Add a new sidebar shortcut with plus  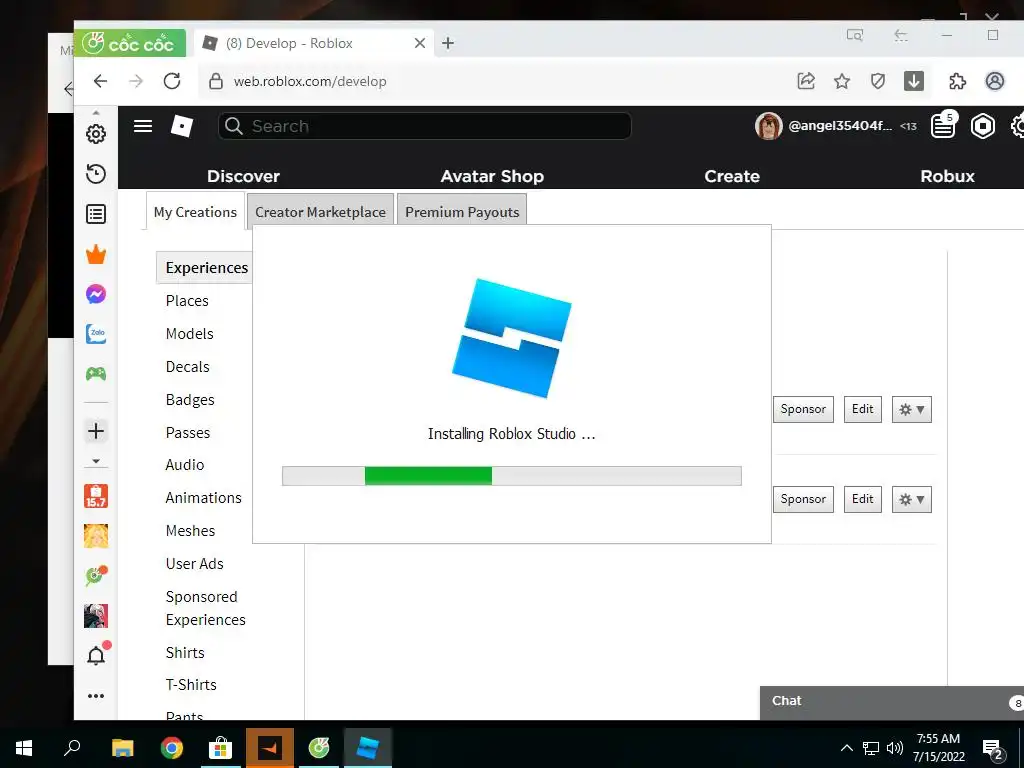pyautogui.click(x=96, y=431)
